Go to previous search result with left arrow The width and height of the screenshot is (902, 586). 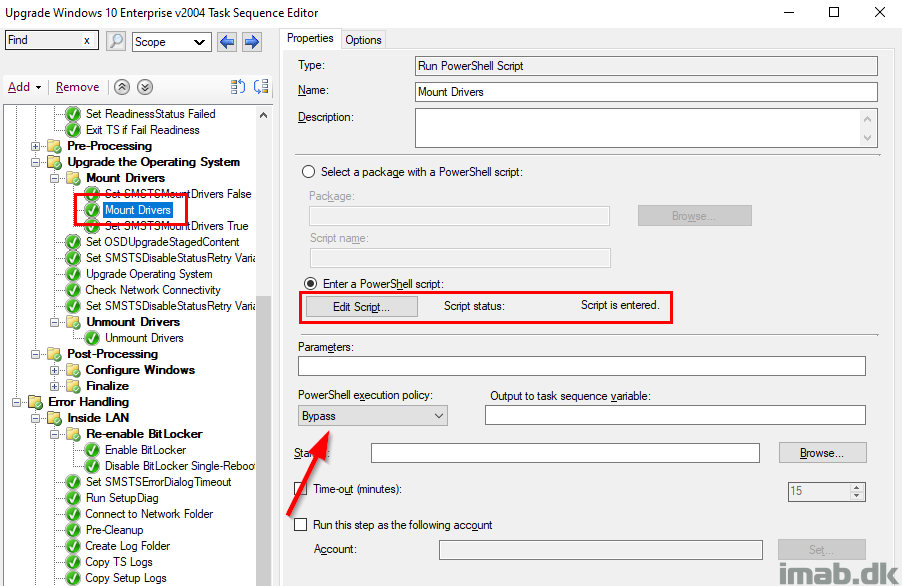point(227,41)
